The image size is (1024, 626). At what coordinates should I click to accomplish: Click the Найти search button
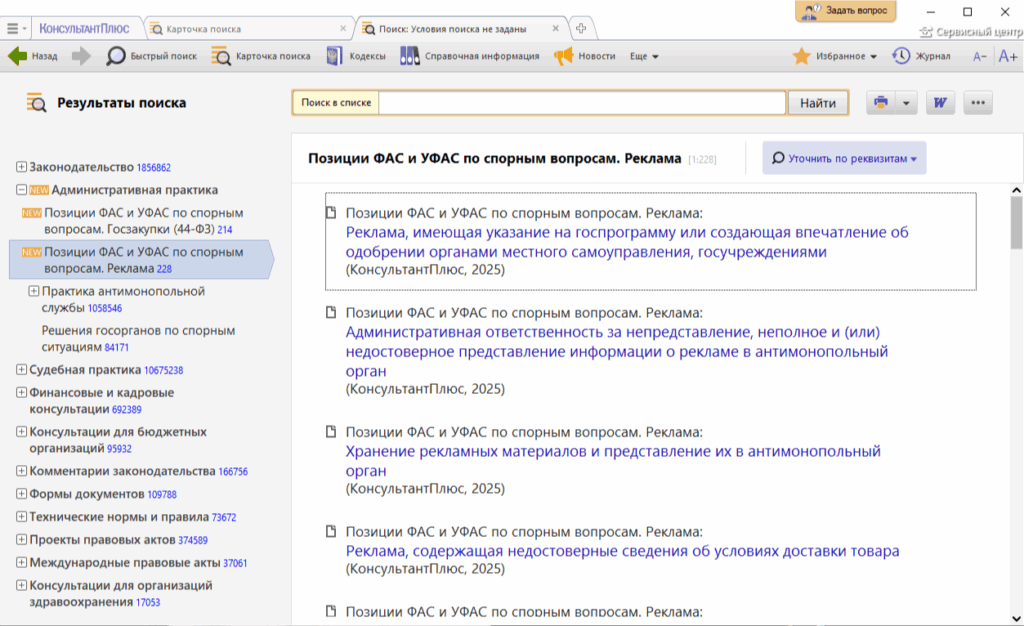[818, 102]
